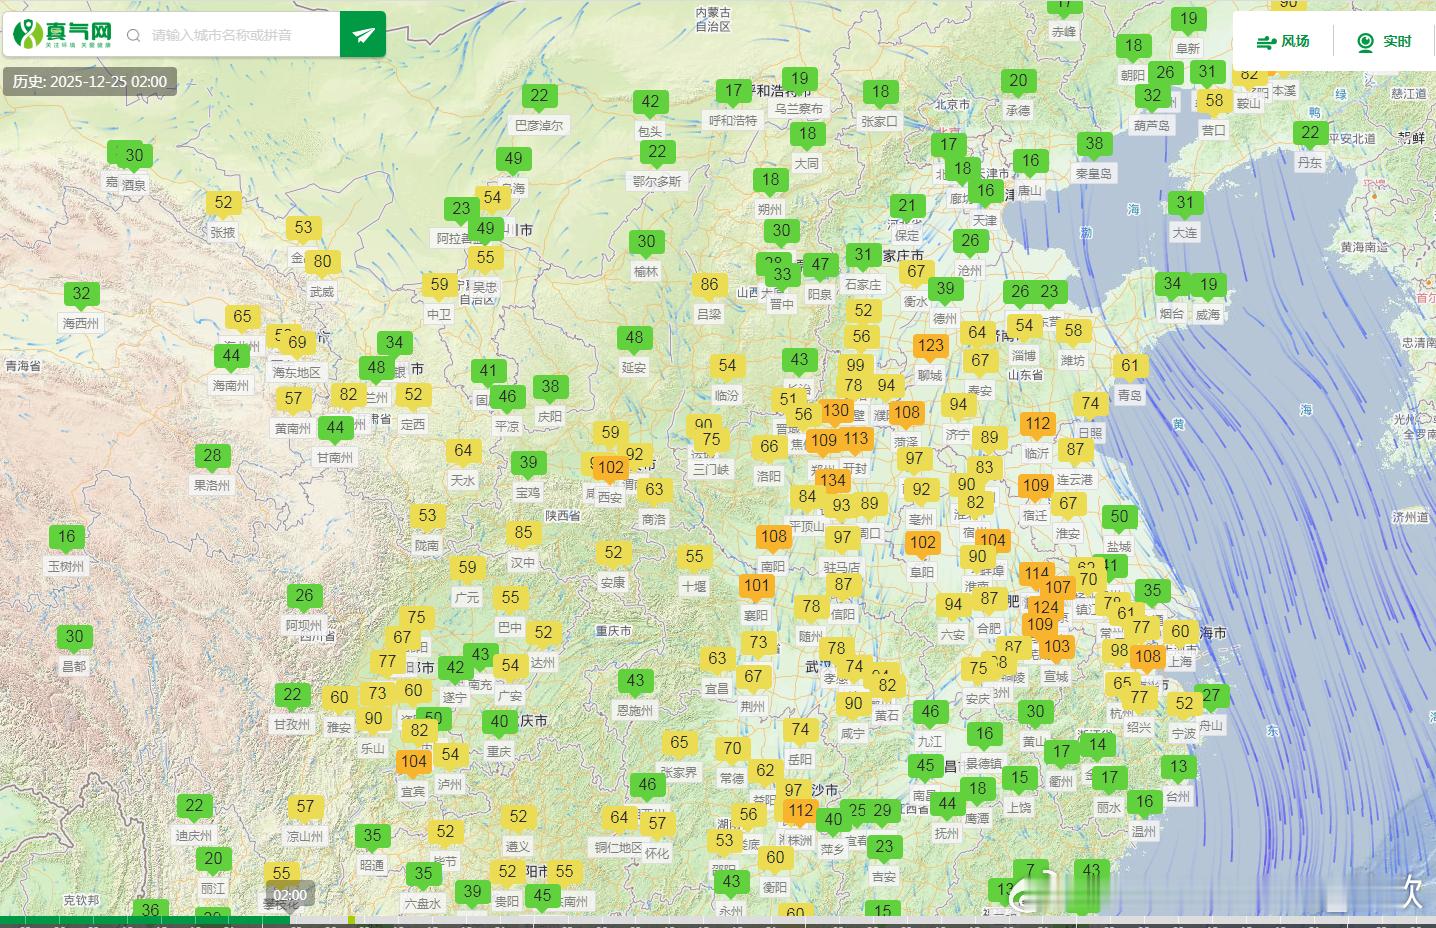The image size is (1436, 928).
Task: Open the 青岛 AQI 61 marker
Action: (1130, 367)
